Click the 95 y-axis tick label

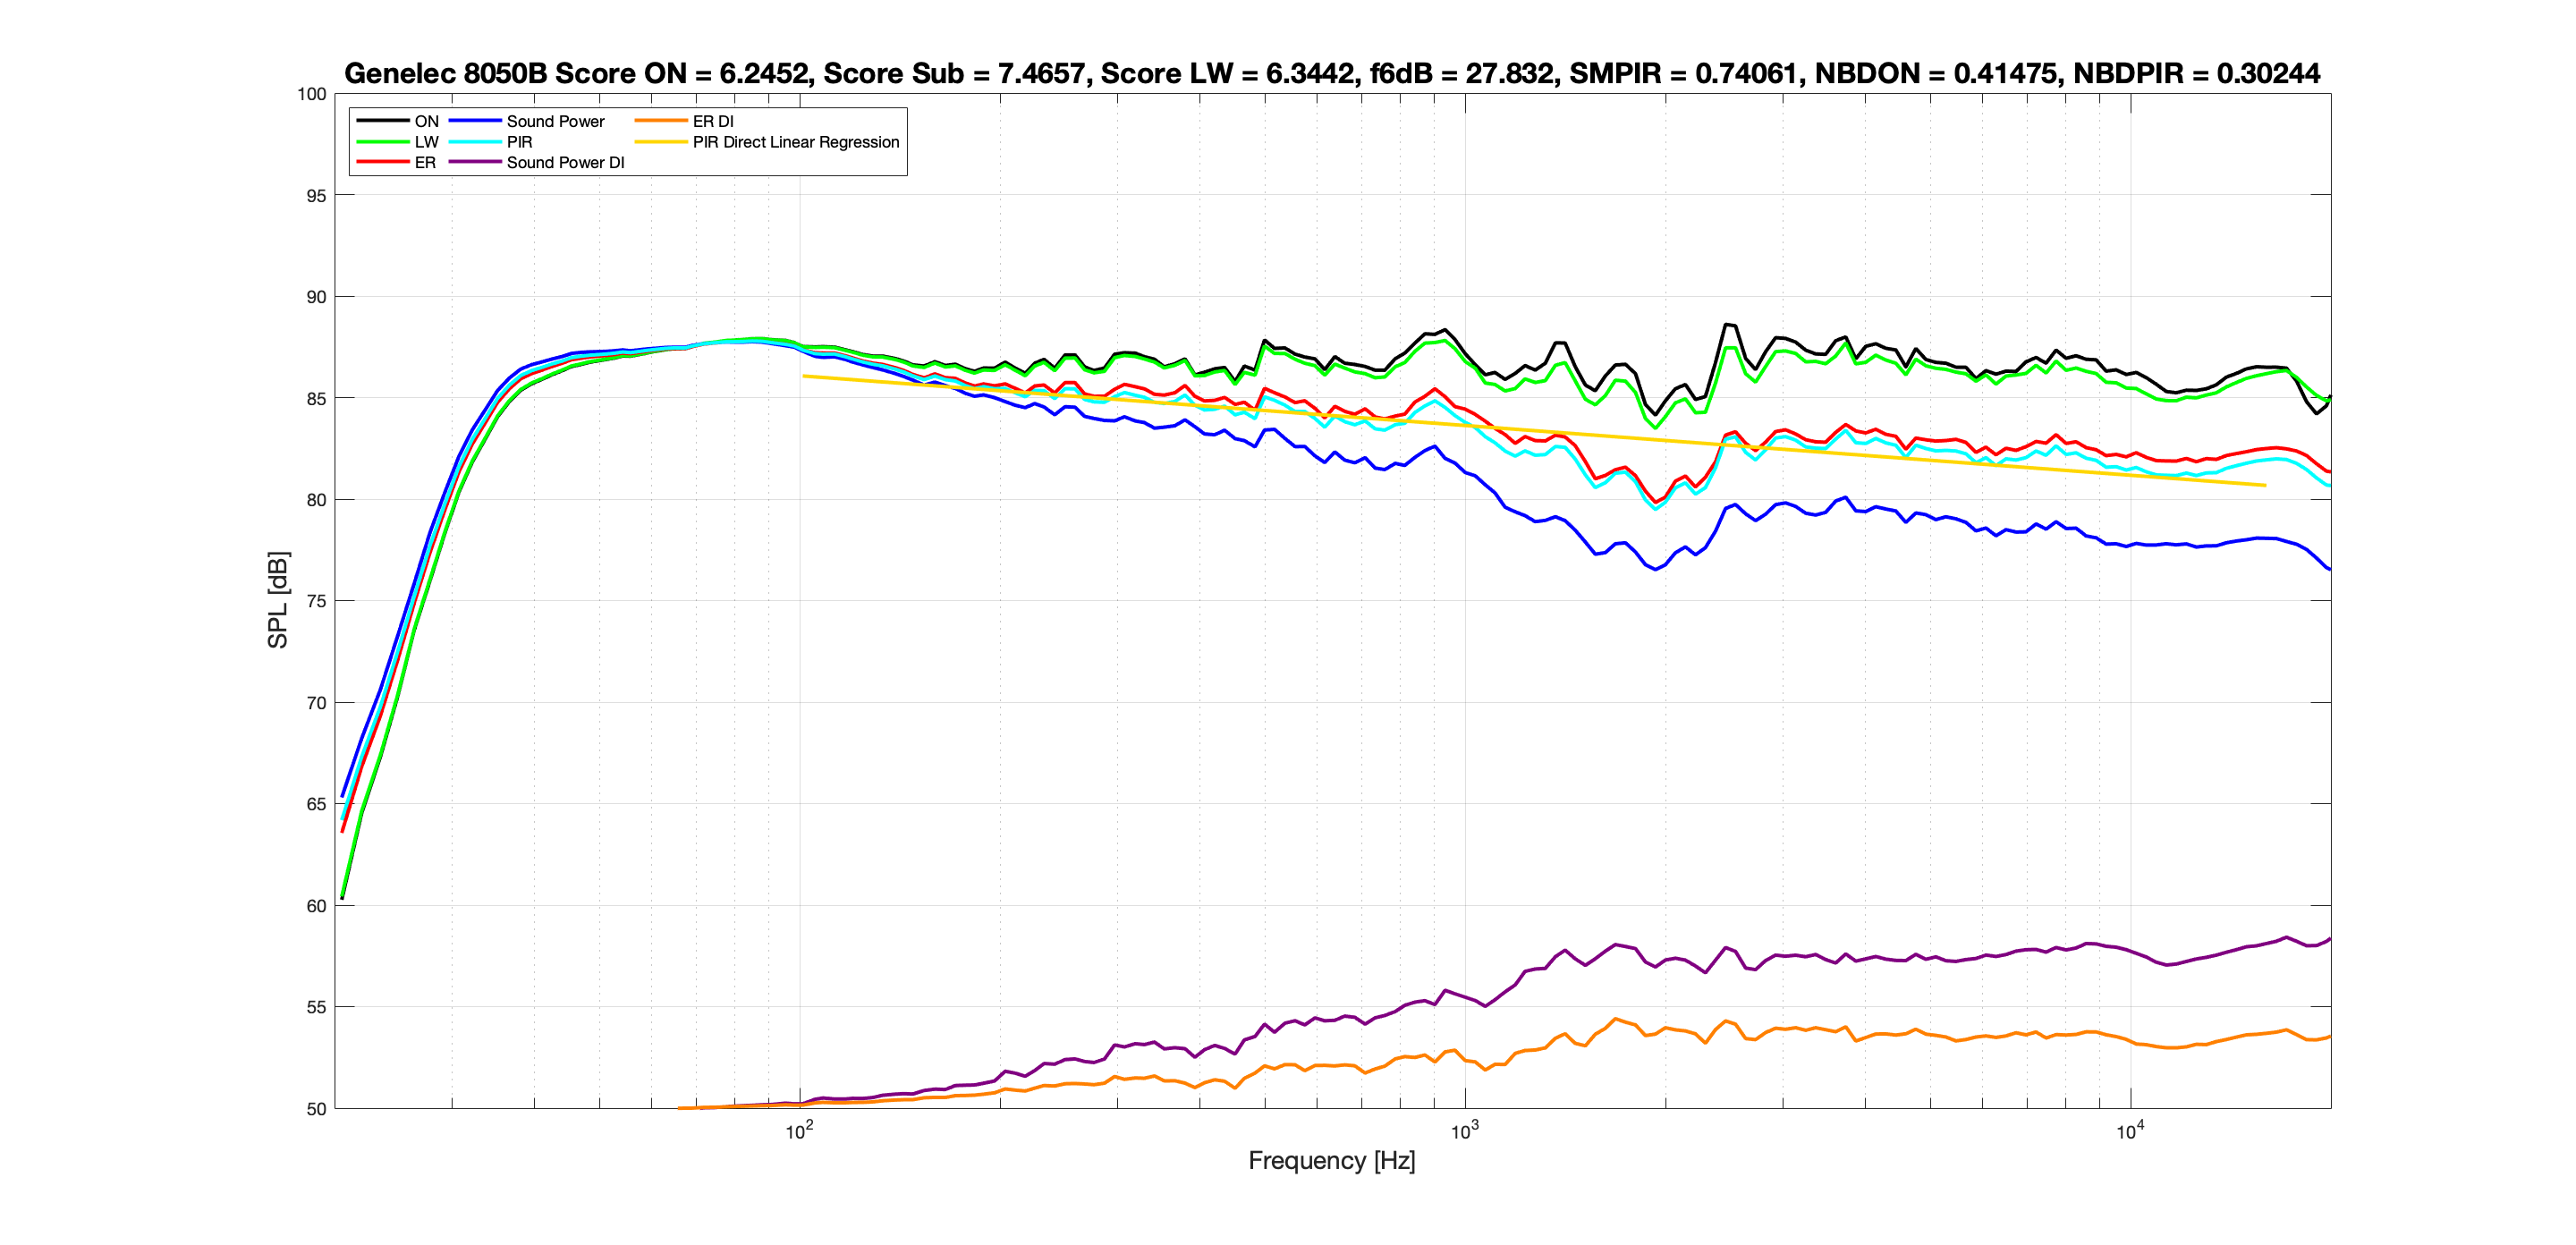[x=316, y=196]
